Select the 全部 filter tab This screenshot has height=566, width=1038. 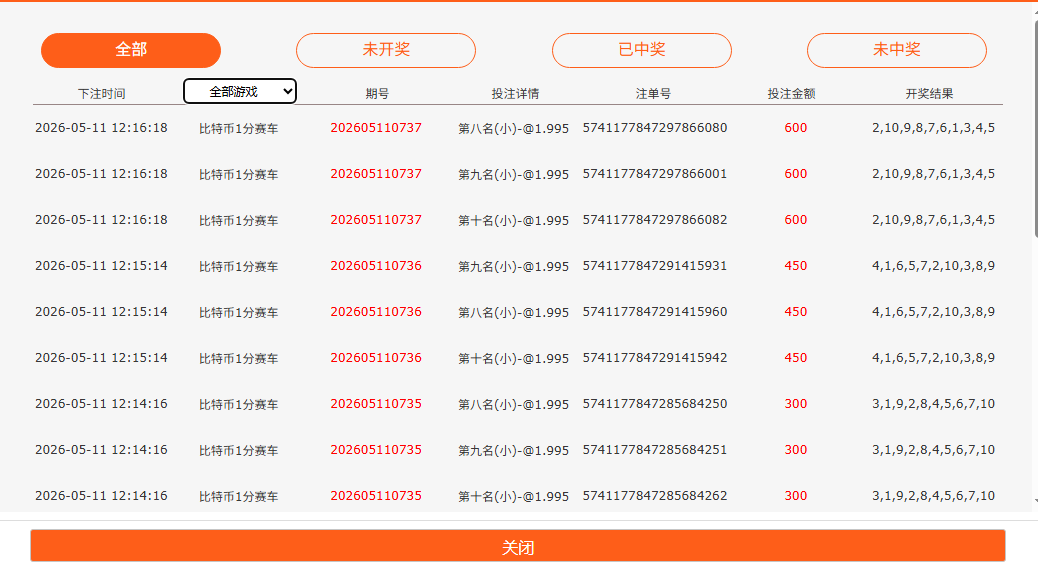[130, 50]
